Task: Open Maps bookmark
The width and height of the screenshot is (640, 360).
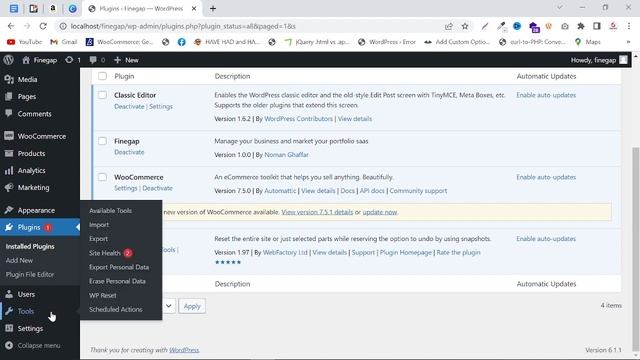Action: 588,42
